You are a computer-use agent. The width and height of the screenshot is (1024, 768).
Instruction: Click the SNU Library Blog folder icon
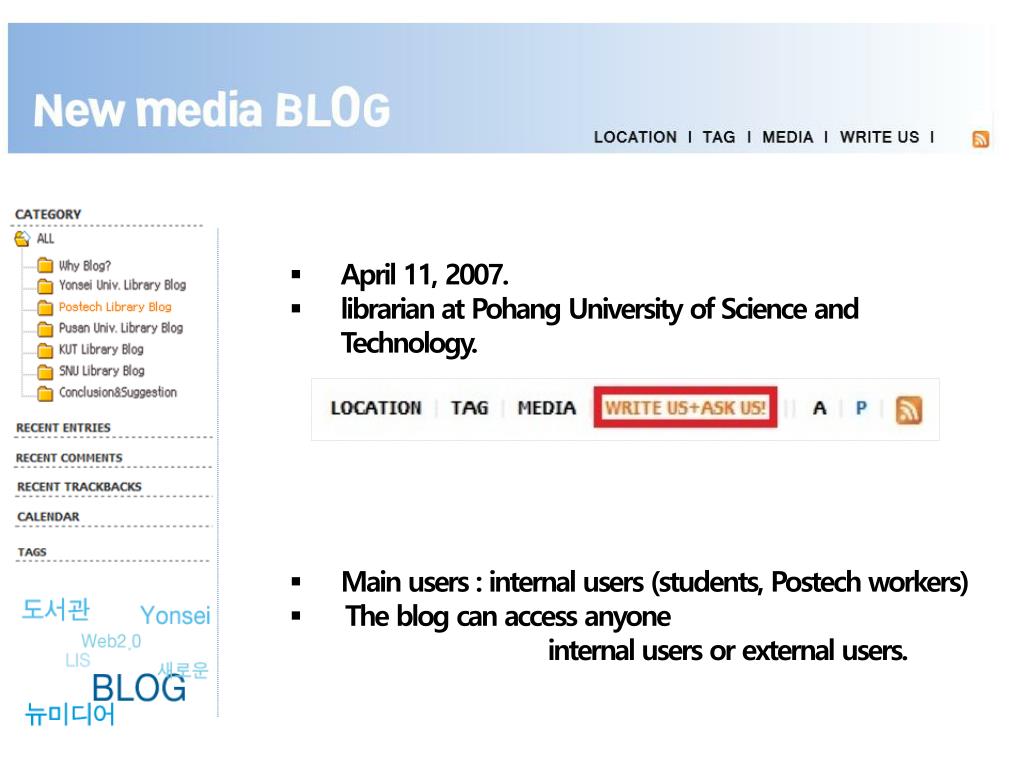(45, 372)
